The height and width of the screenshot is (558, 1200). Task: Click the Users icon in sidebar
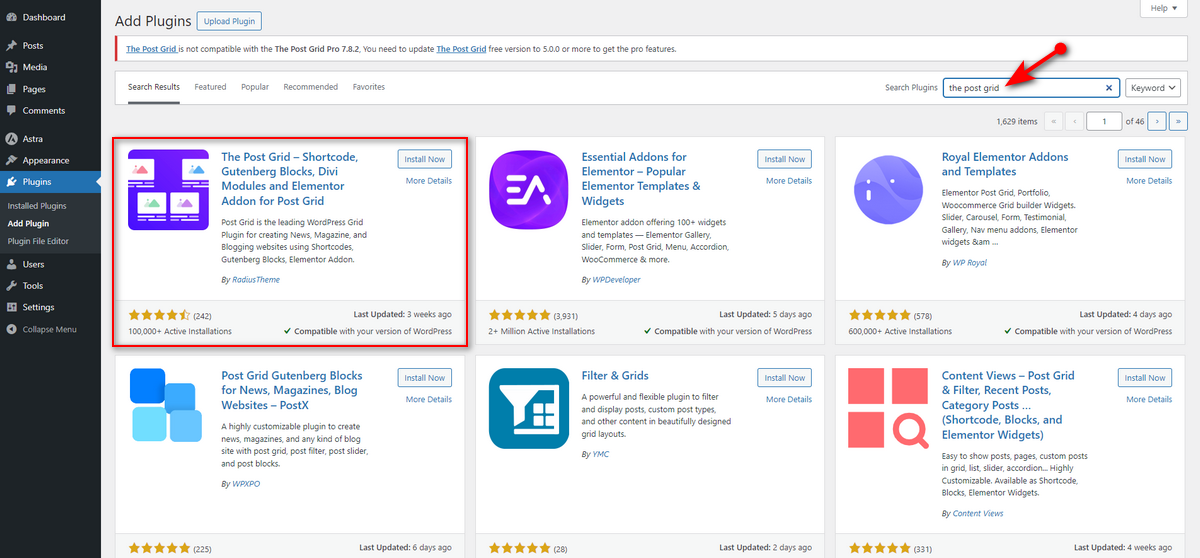11,265
